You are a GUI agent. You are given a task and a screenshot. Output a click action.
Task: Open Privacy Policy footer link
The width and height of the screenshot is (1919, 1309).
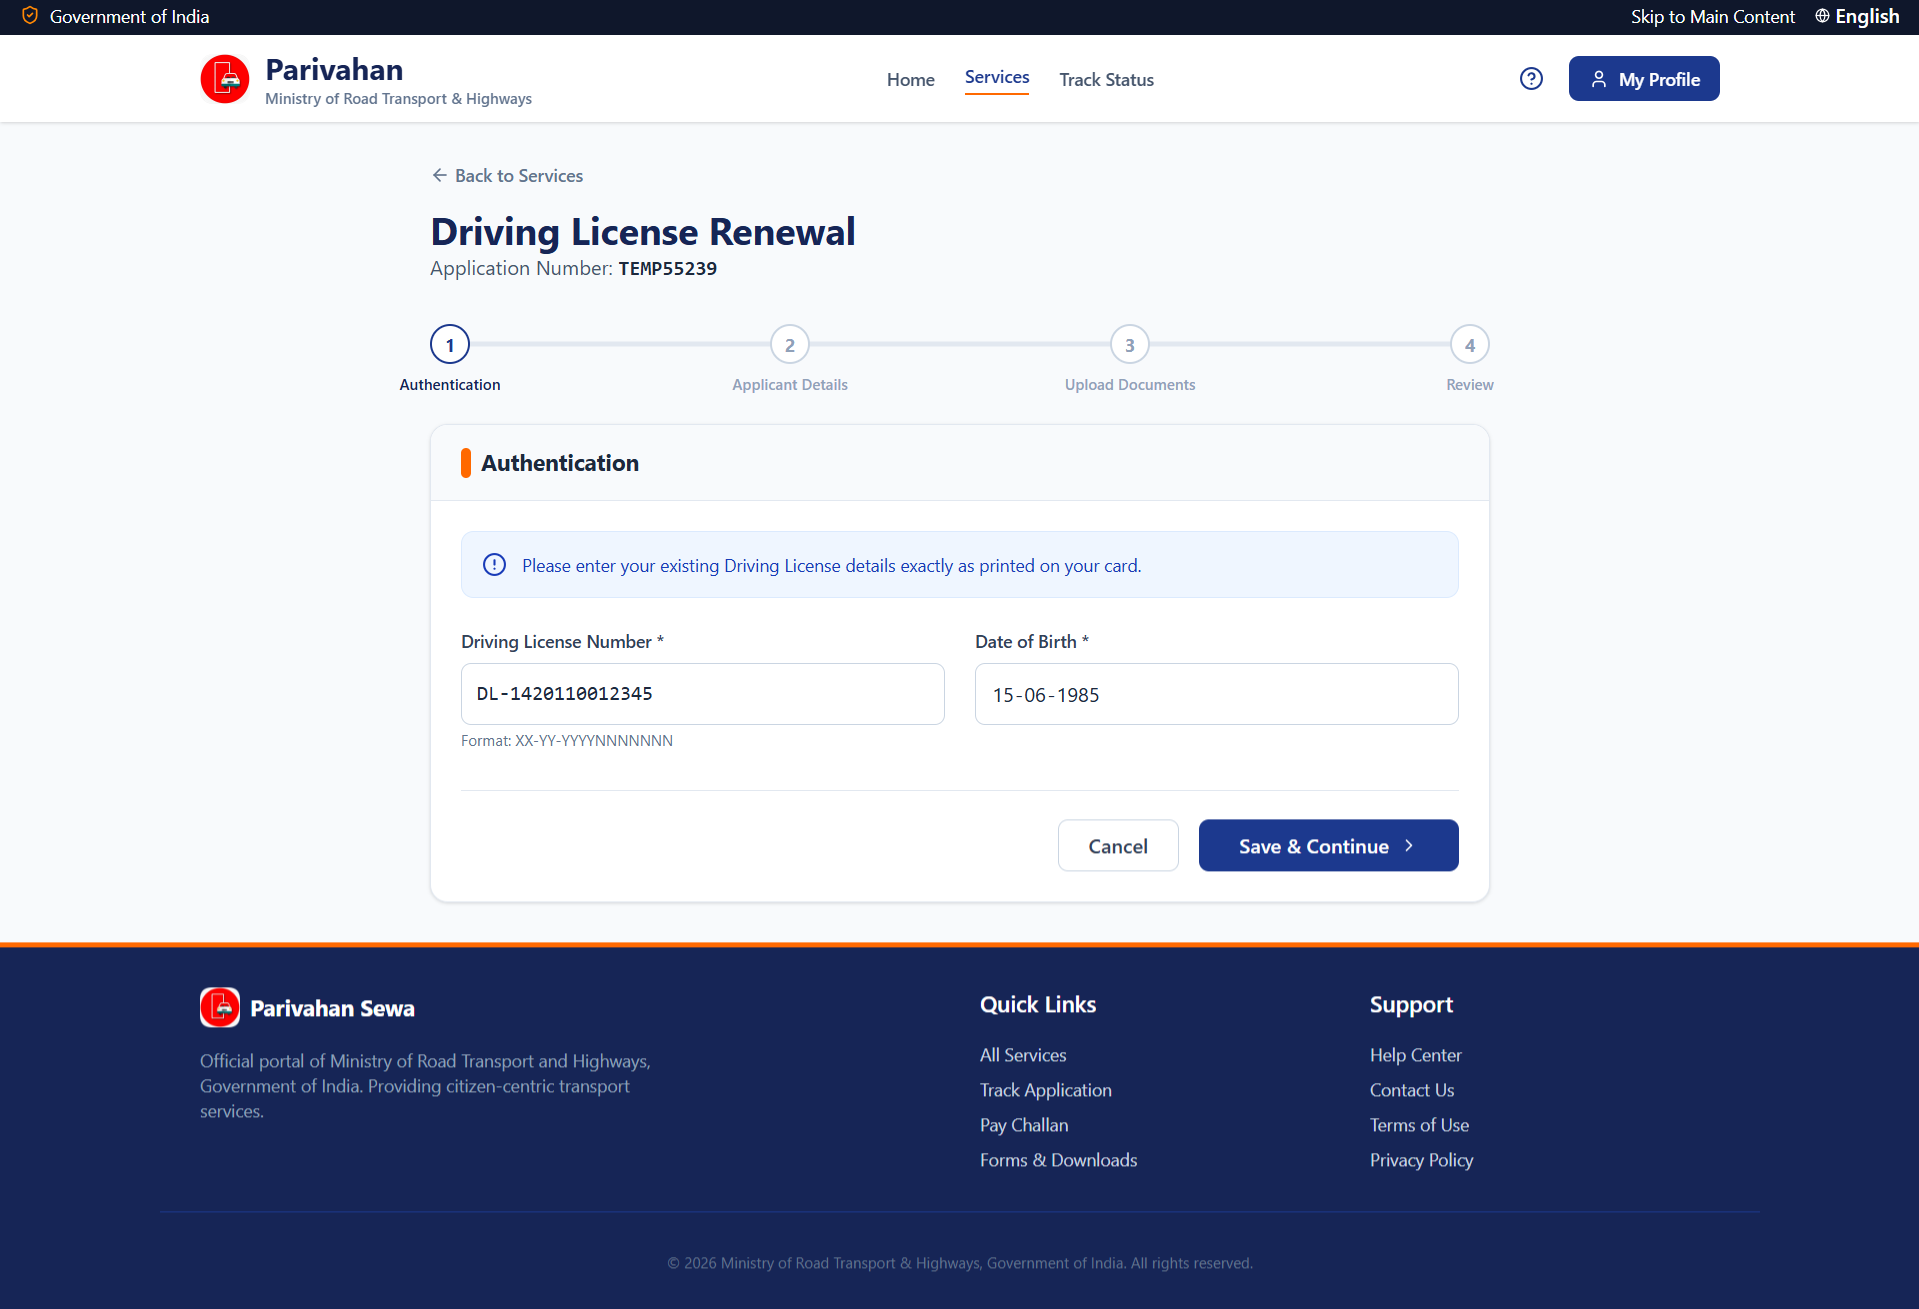pos(1422,1160)
